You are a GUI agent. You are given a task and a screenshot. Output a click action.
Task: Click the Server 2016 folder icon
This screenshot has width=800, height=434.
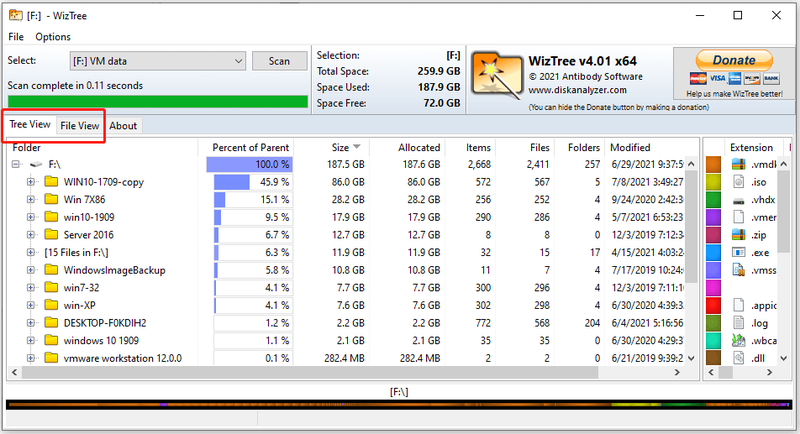51,234
